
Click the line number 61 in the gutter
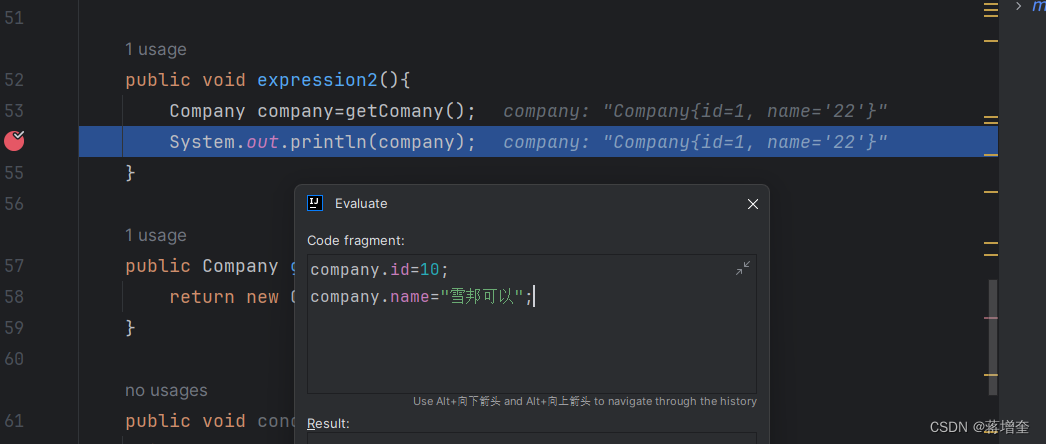point(14,421)
